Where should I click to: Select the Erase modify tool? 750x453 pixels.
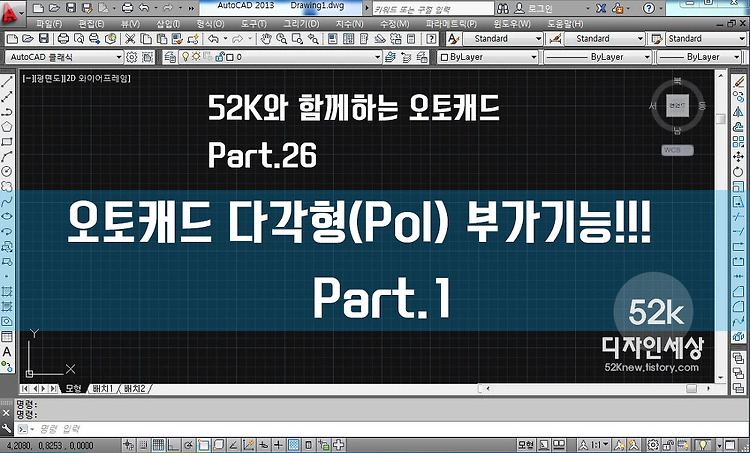coord(739,82)
